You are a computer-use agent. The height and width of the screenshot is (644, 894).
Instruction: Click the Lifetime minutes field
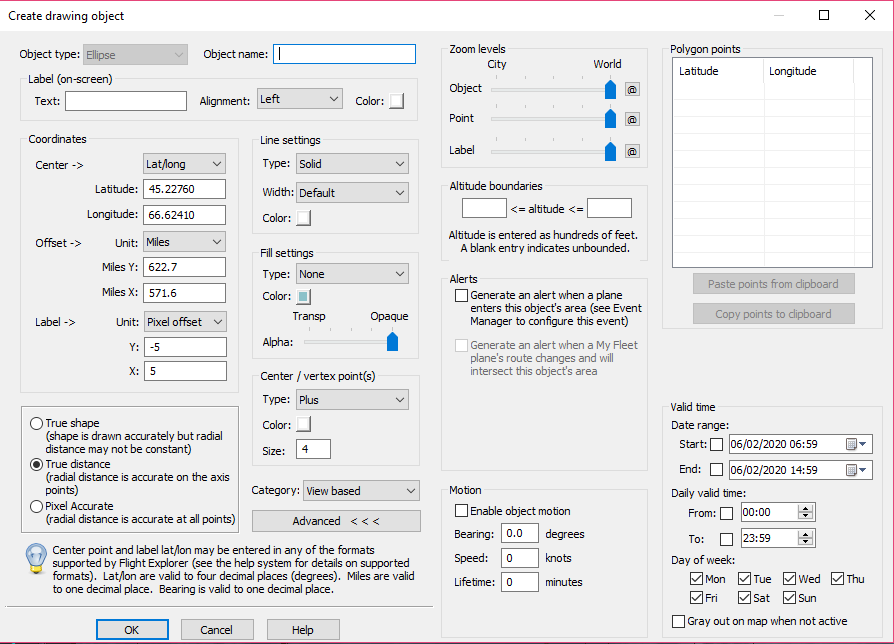520,582
